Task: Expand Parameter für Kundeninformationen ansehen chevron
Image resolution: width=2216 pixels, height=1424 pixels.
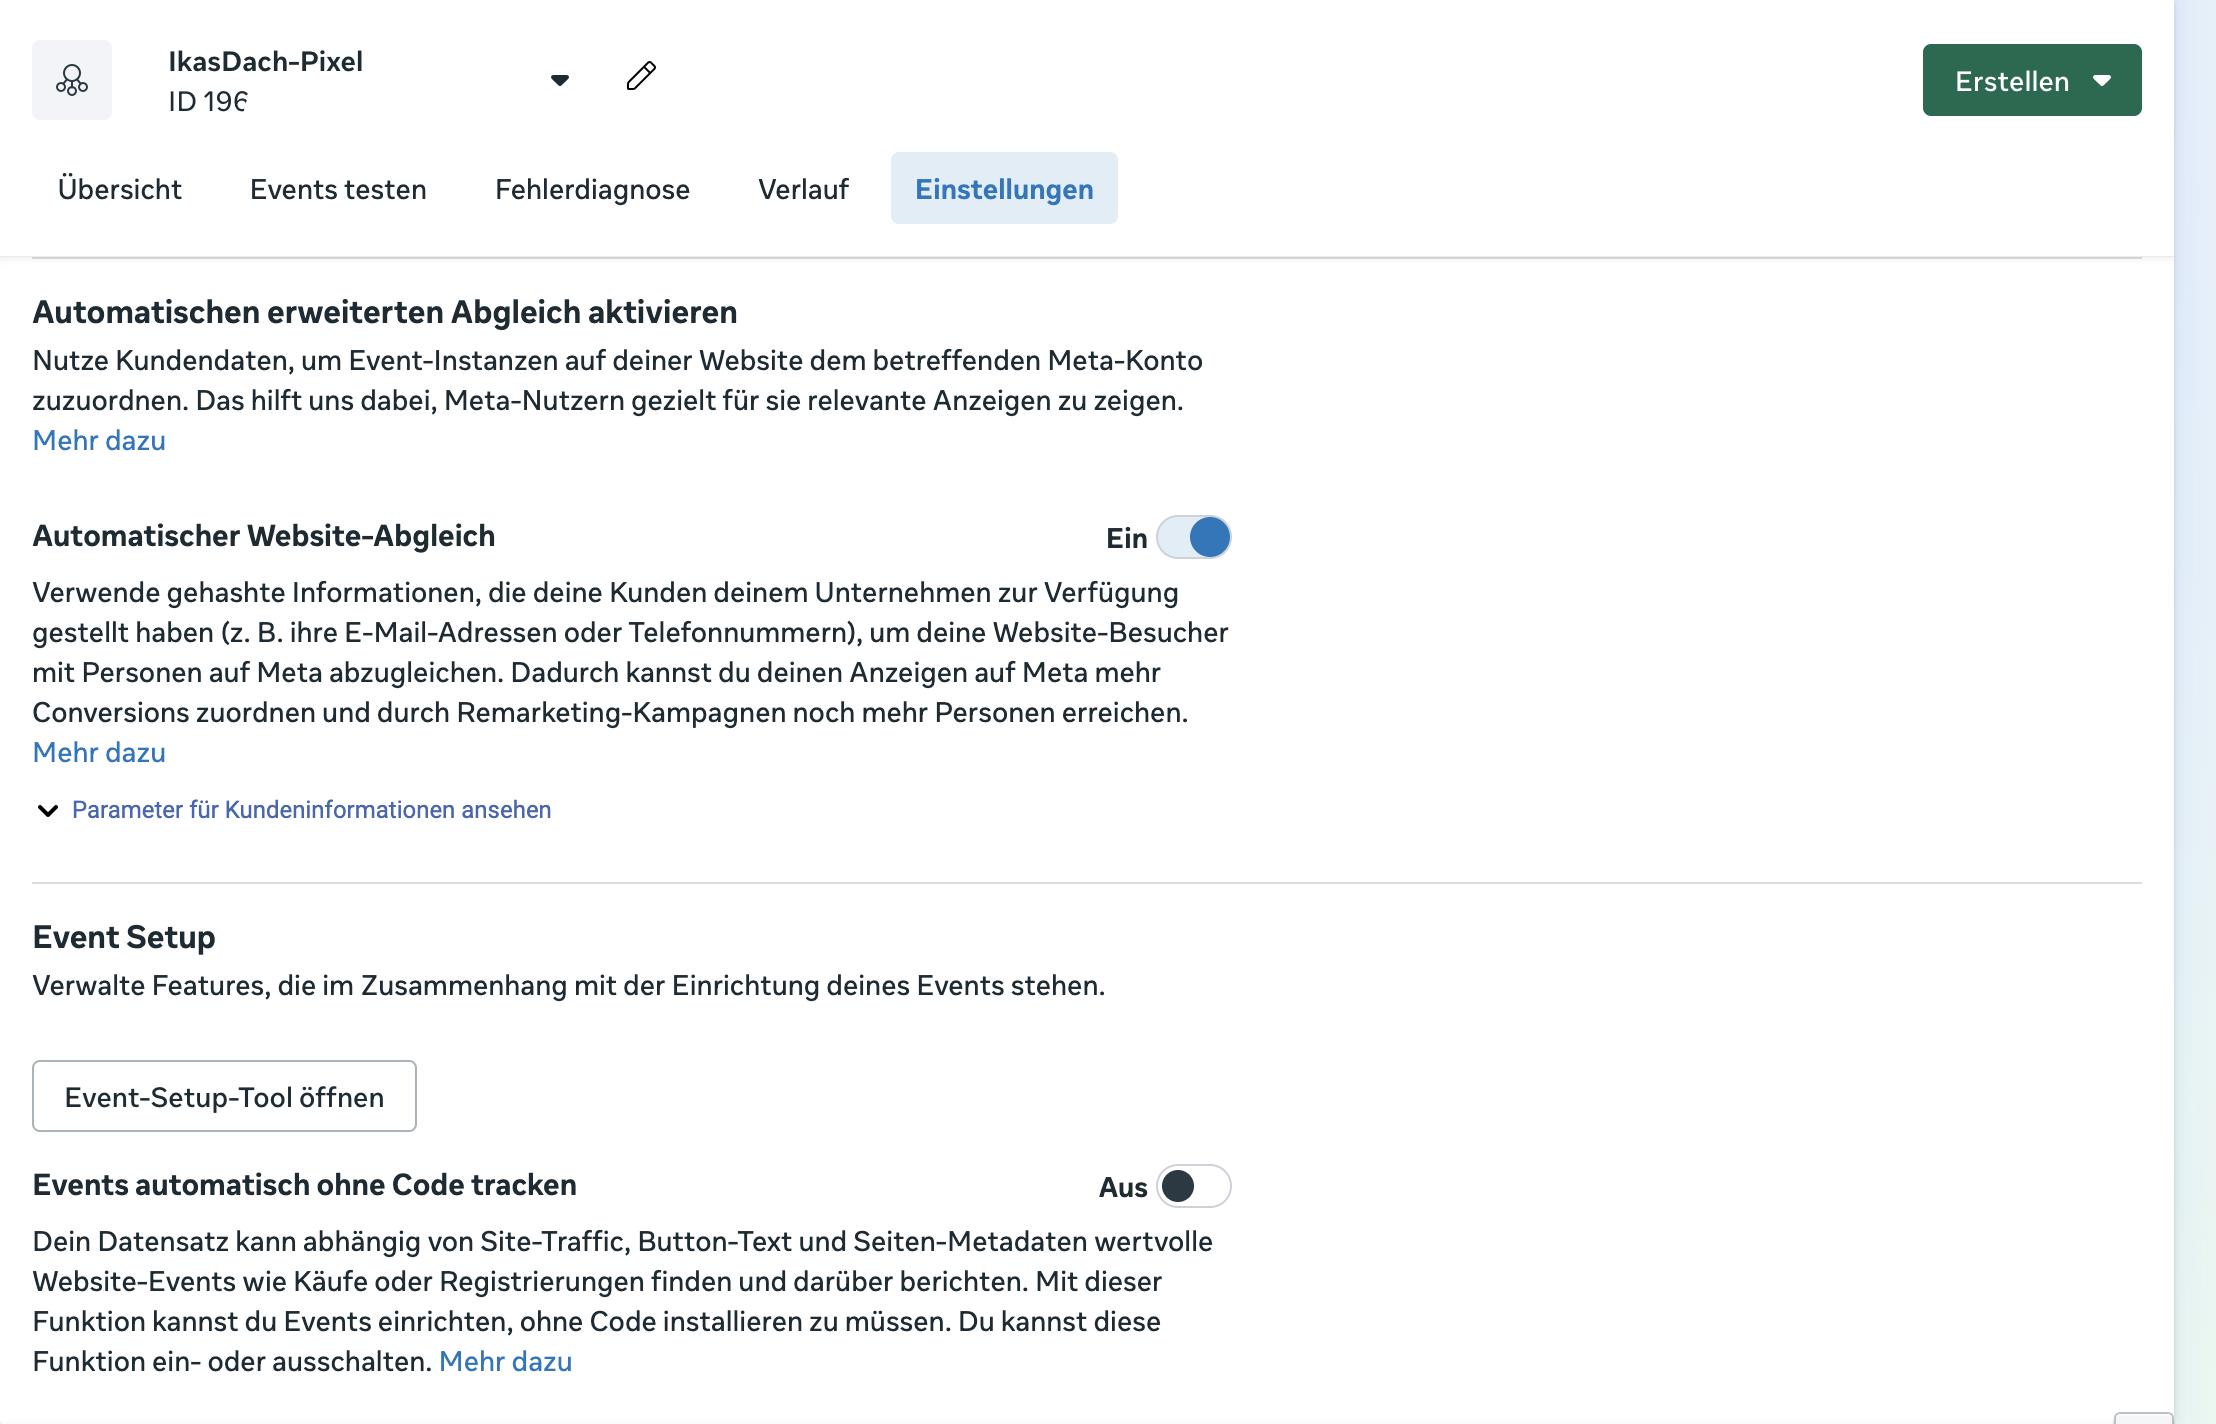Action: [47, 810]
